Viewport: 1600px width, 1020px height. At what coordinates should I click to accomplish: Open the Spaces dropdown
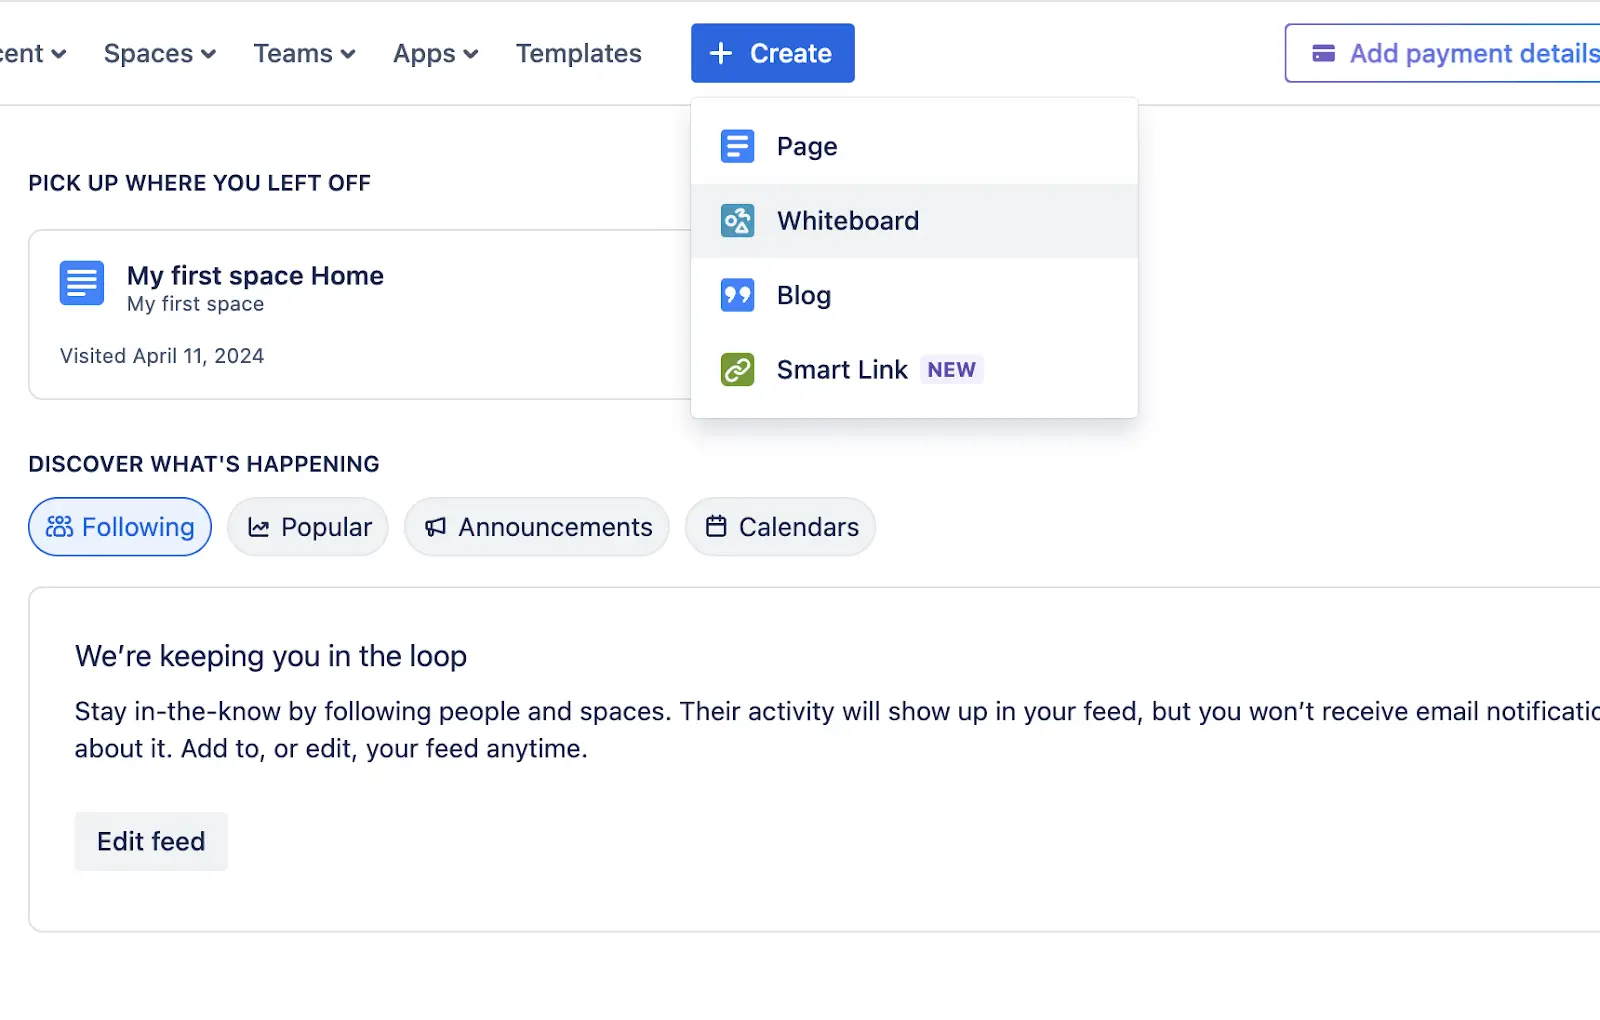tap(158, 53)
